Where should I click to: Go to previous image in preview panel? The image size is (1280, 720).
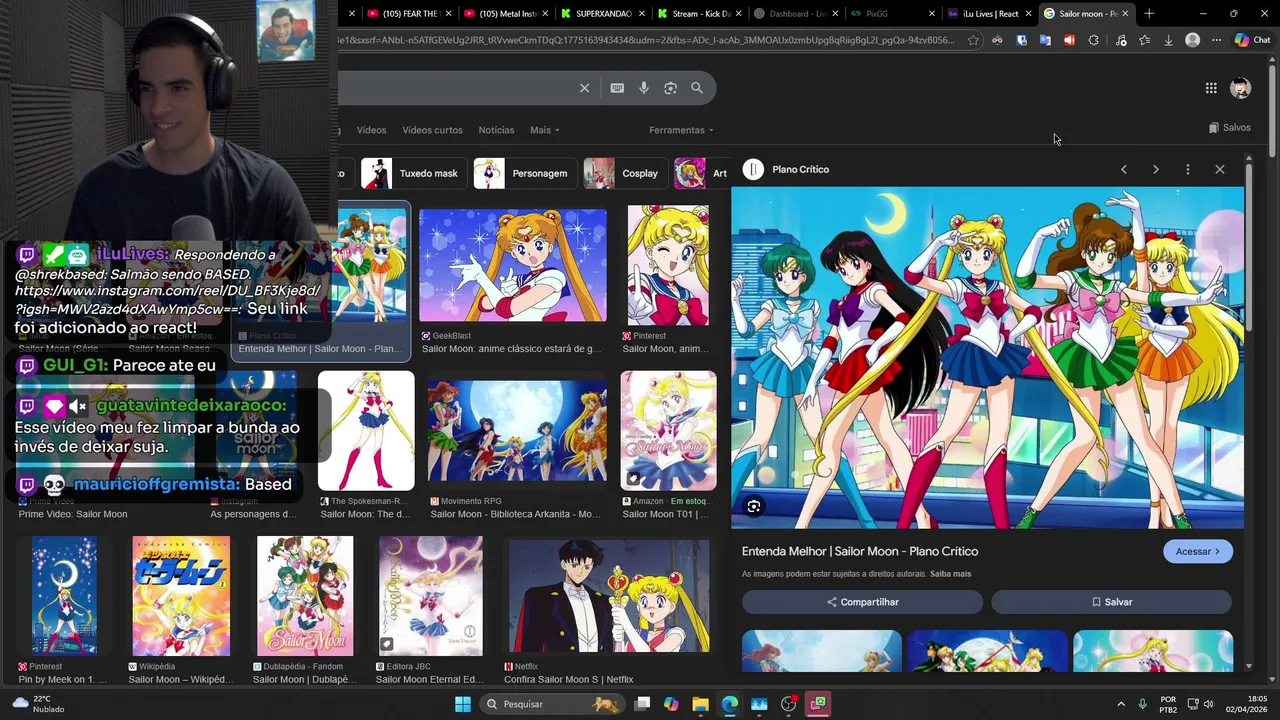[1124, 170]
